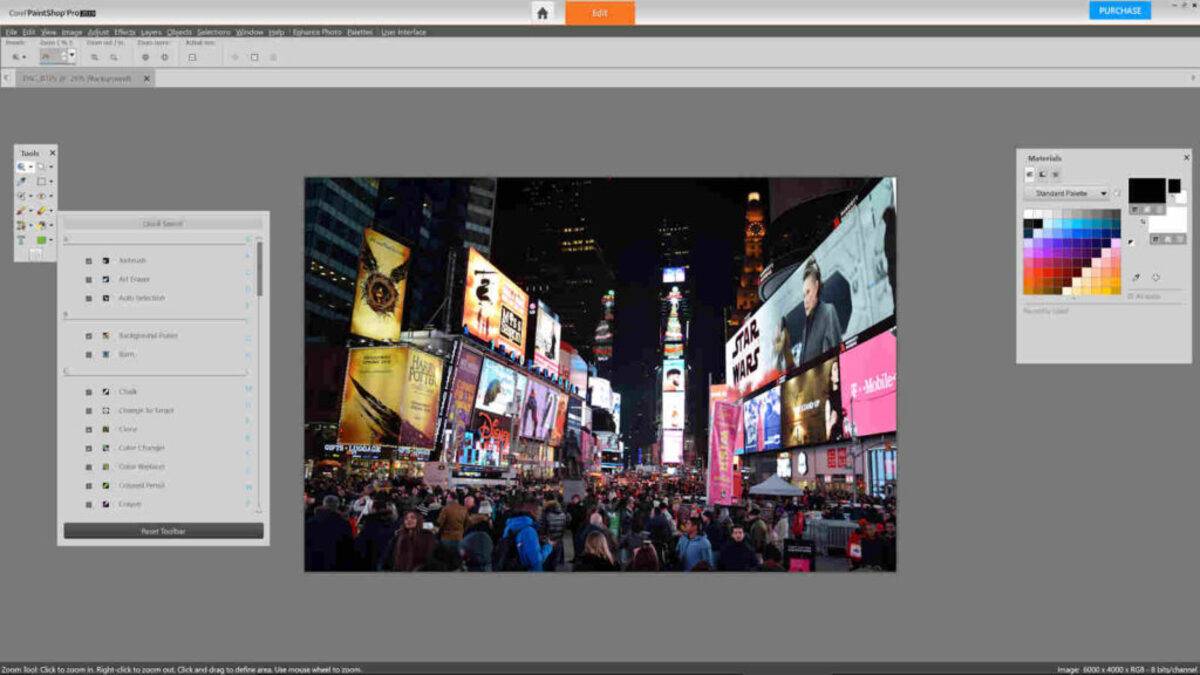Select the green shape tool in Tools palette
This screenshot has height=675, width=1200.
tap(42, 240)
